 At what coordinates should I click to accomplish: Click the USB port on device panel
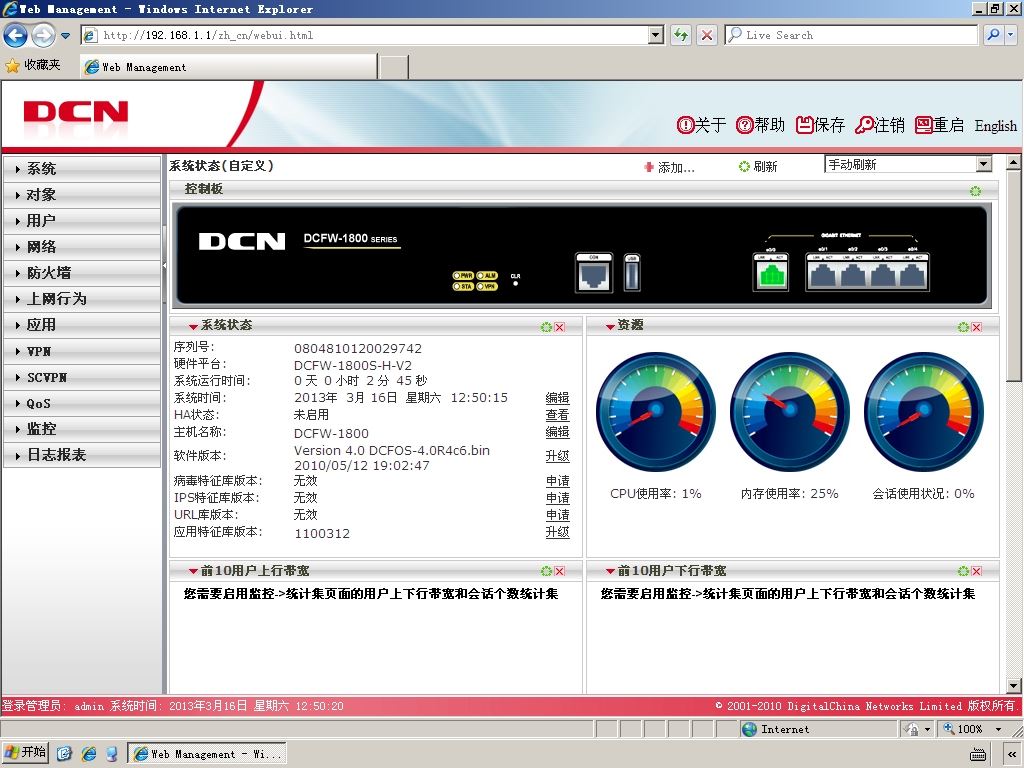coord(631,273)
